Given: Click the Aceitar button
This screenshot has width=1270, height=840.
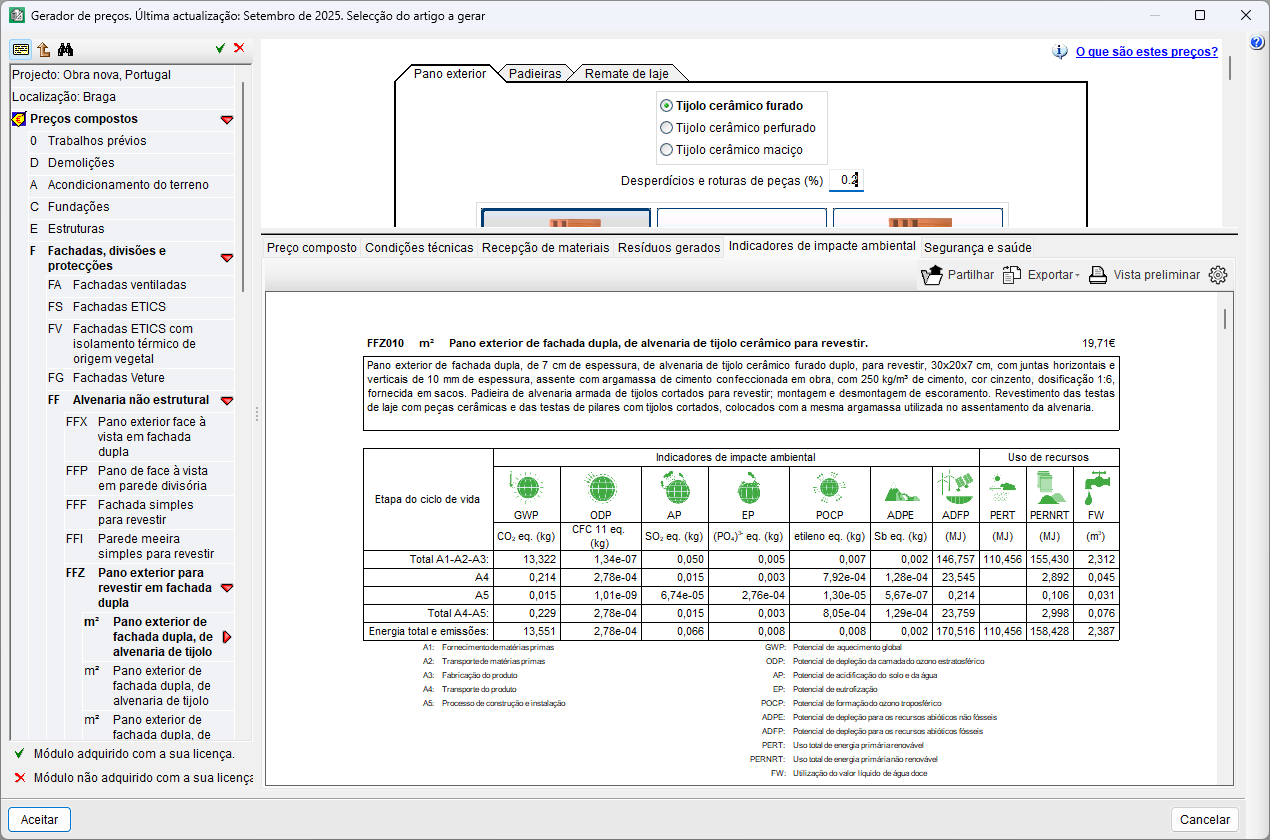Looking at the screenshot, I should (x=40, y=819).
